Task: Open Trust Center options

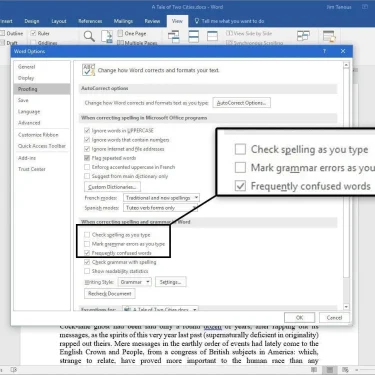Action: point(42,169)
